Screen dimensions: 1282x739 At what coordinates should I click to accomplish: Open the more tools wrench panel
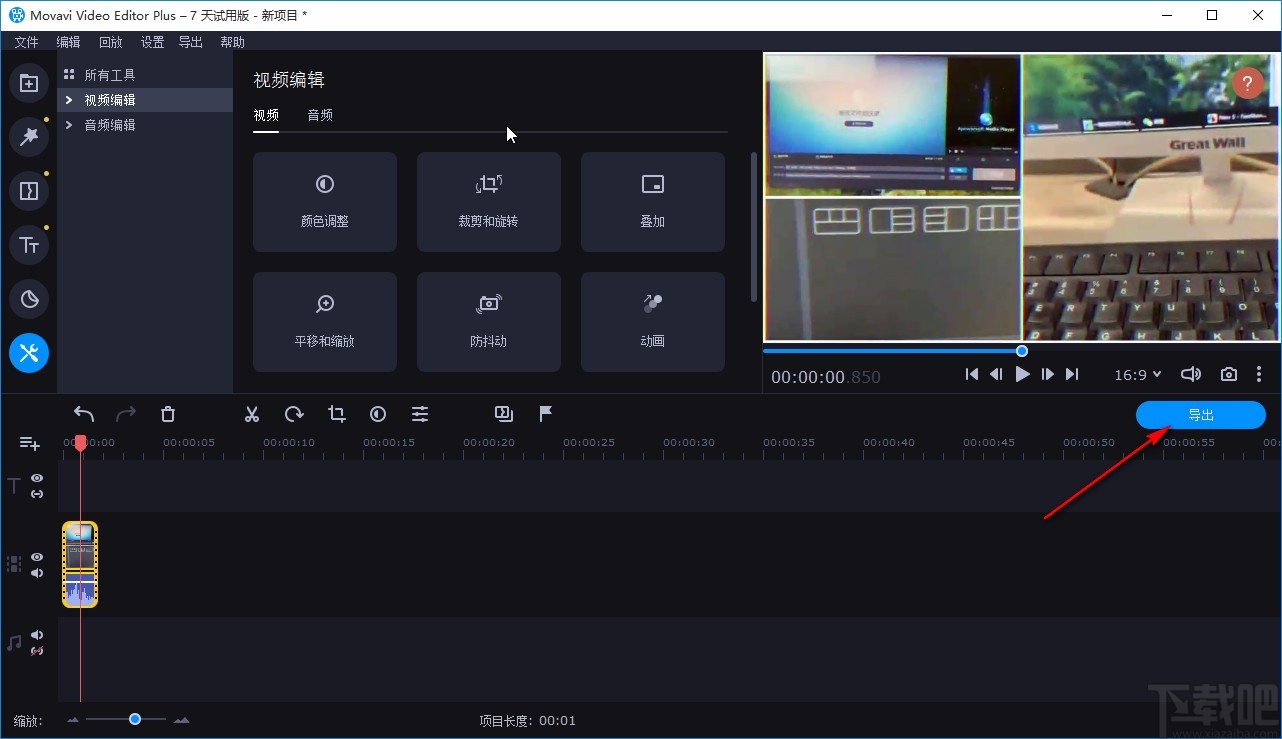pyautogui.click(x=29, y=352)
